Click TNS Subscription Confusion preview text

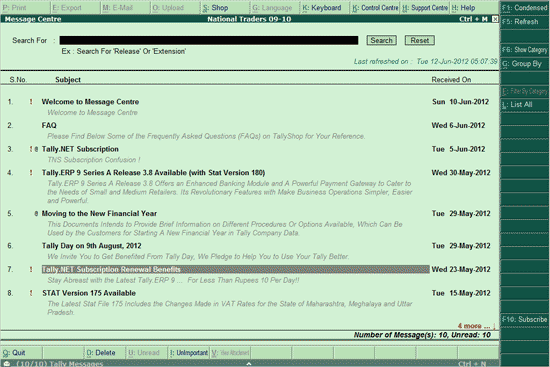[x=94, y=160]
